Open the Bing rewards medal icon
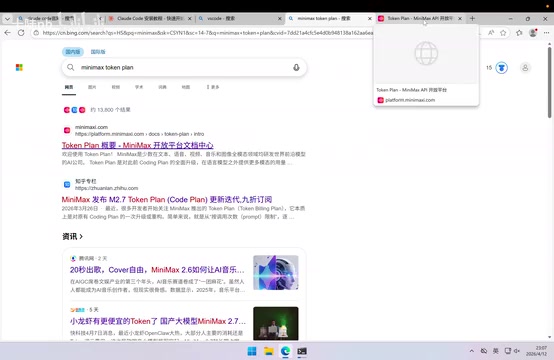 [501, 67]
